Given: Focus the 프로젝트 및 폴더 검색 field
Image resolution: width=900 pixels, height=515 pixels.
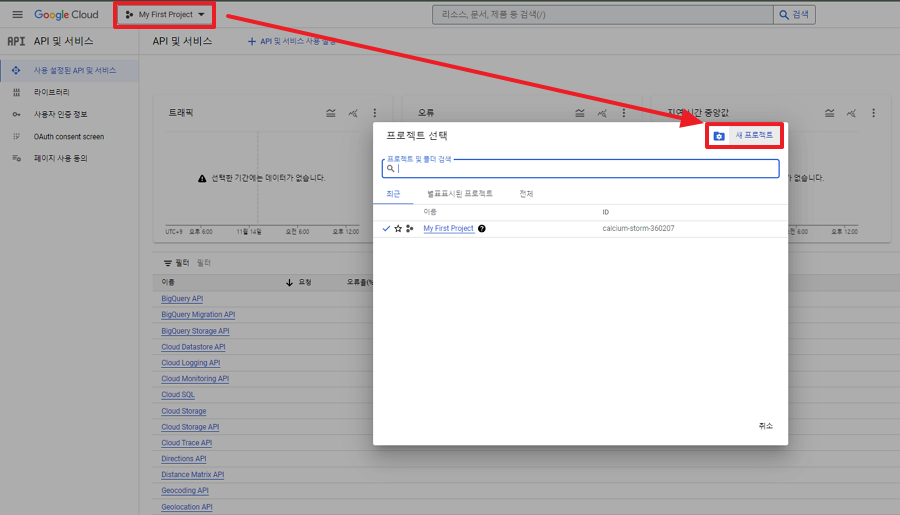Looking at the screenshot, I should pyautogui.click(x=580, y=168).
